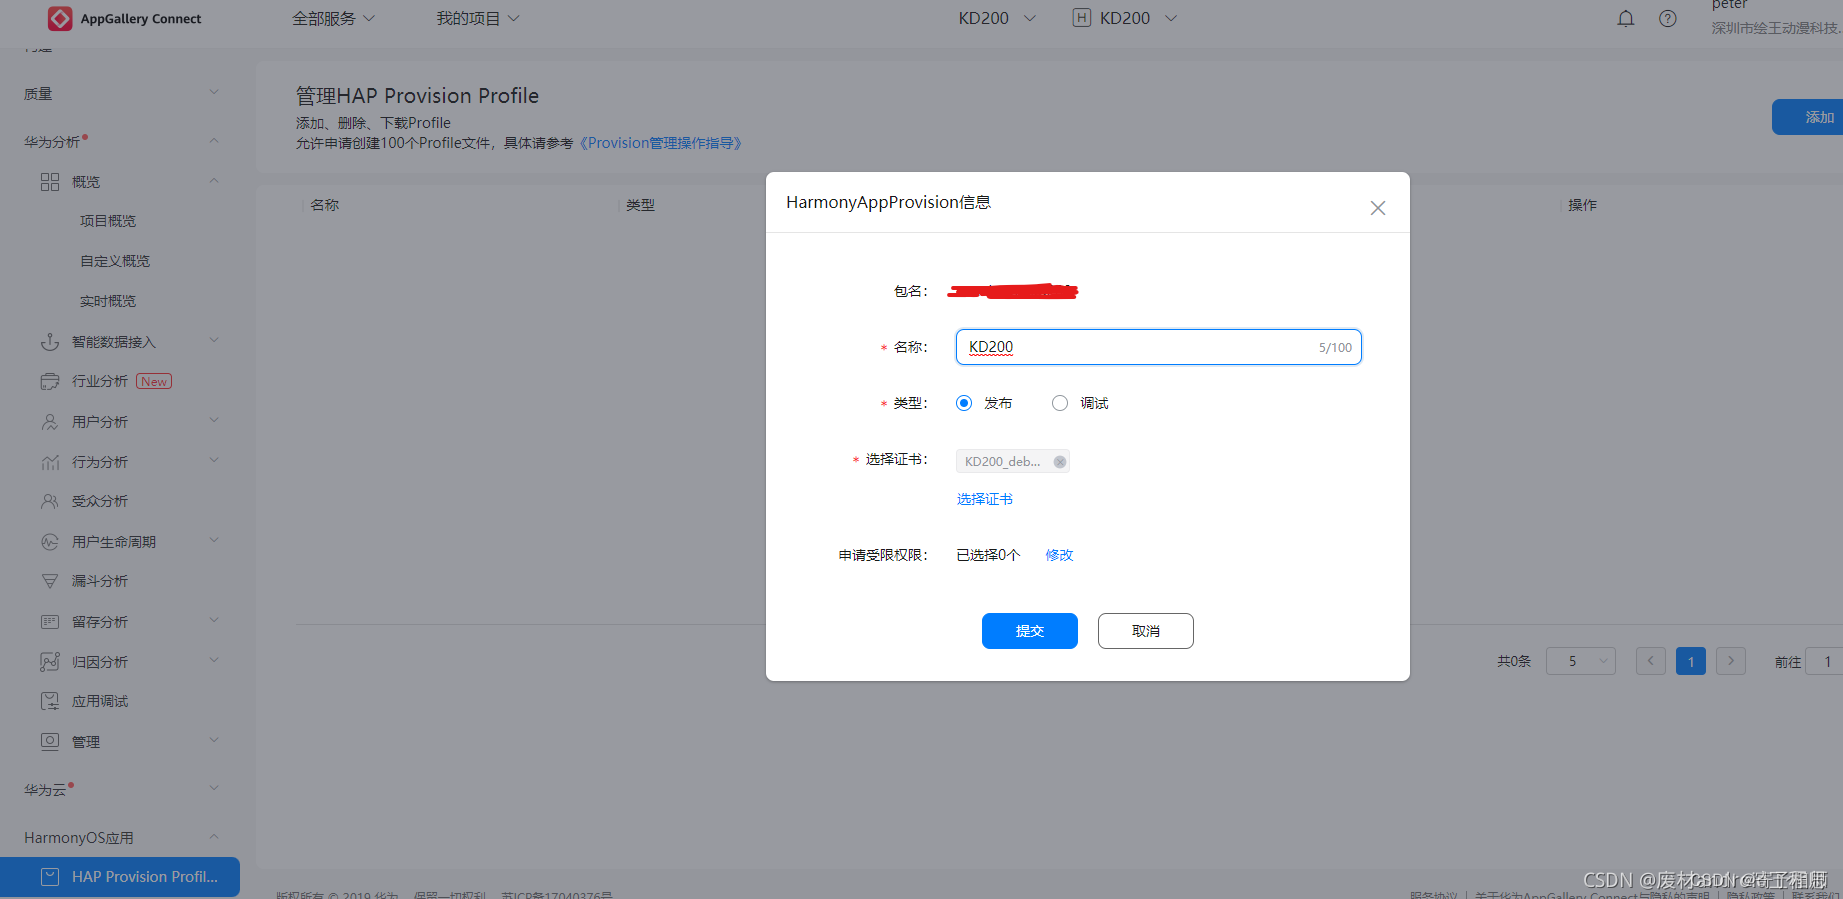1843x899 pixels.
Task: Click the AppGallery Connect logo icon
Action: coord(60,18)
